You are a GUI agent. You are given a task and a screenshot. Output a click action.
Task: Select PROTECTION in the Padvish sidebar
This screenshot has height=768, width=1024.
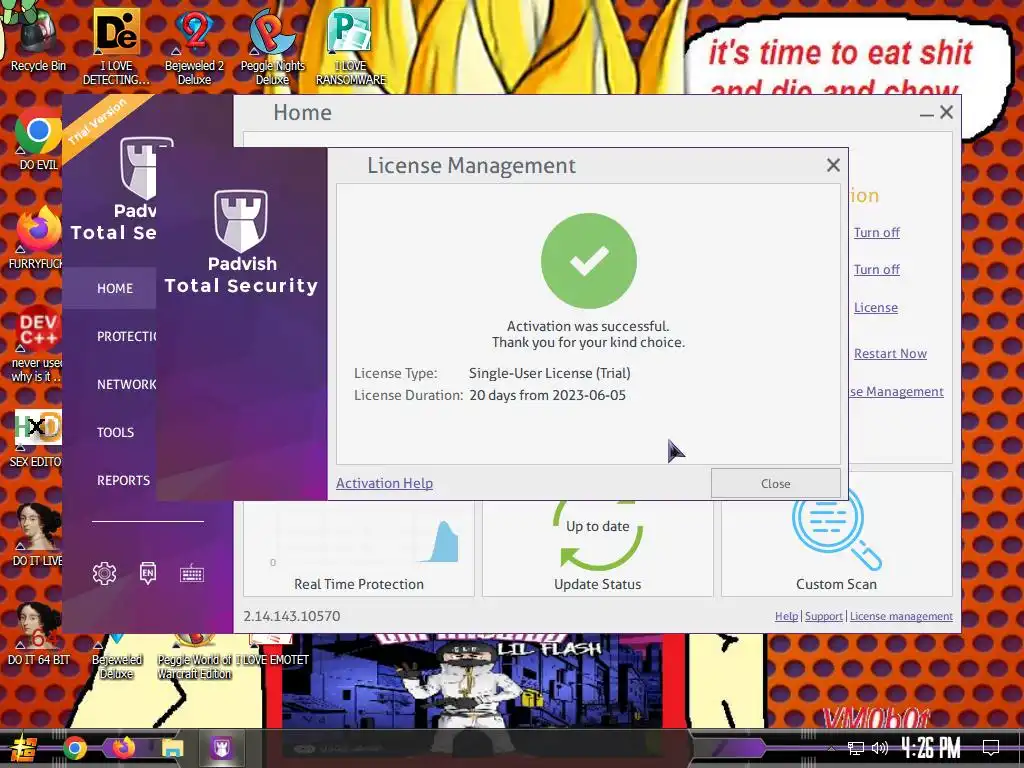127,336
